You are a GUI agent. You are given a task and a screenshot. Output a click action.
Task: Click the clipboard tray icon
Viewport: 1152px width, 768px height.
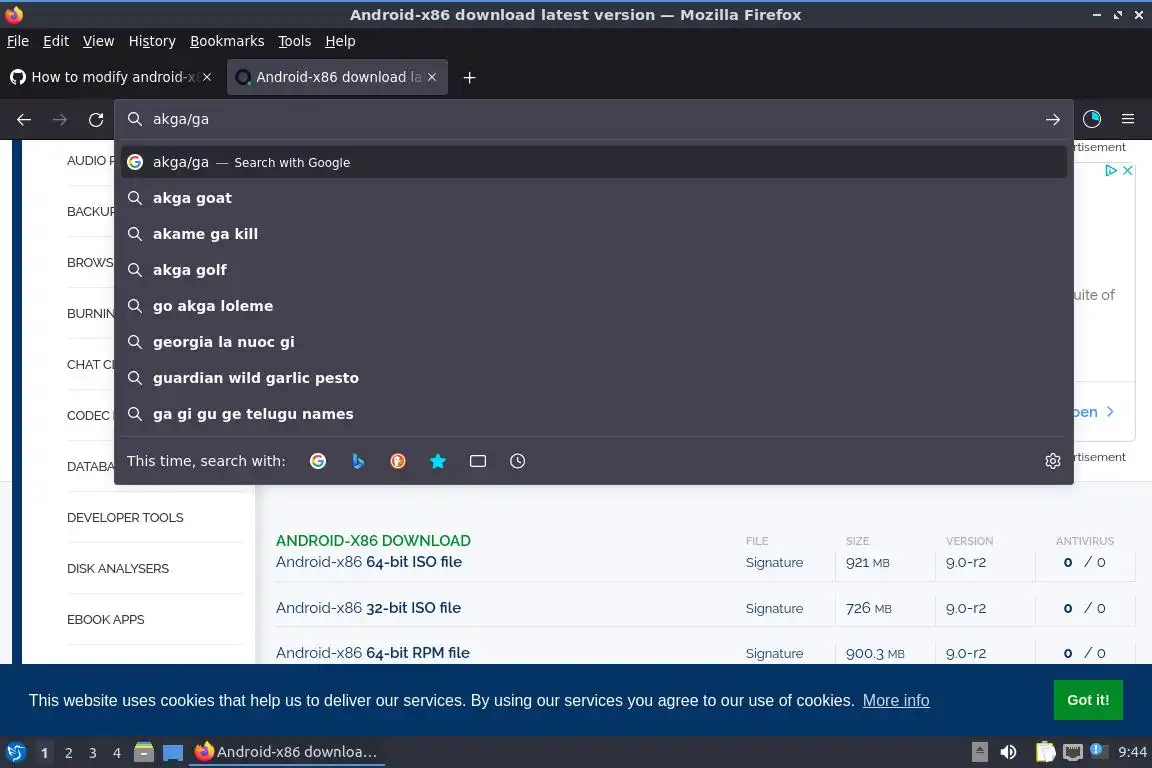tap(1045, 752)
